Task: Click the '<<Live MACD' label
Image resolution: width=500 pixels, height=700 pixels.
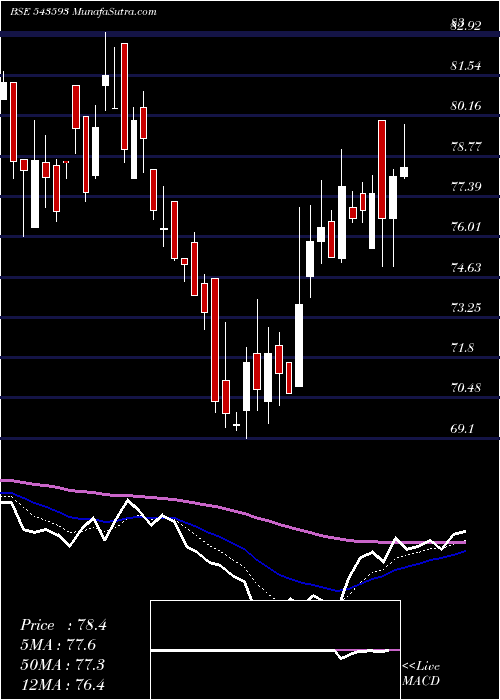Action: pos(421,674)
